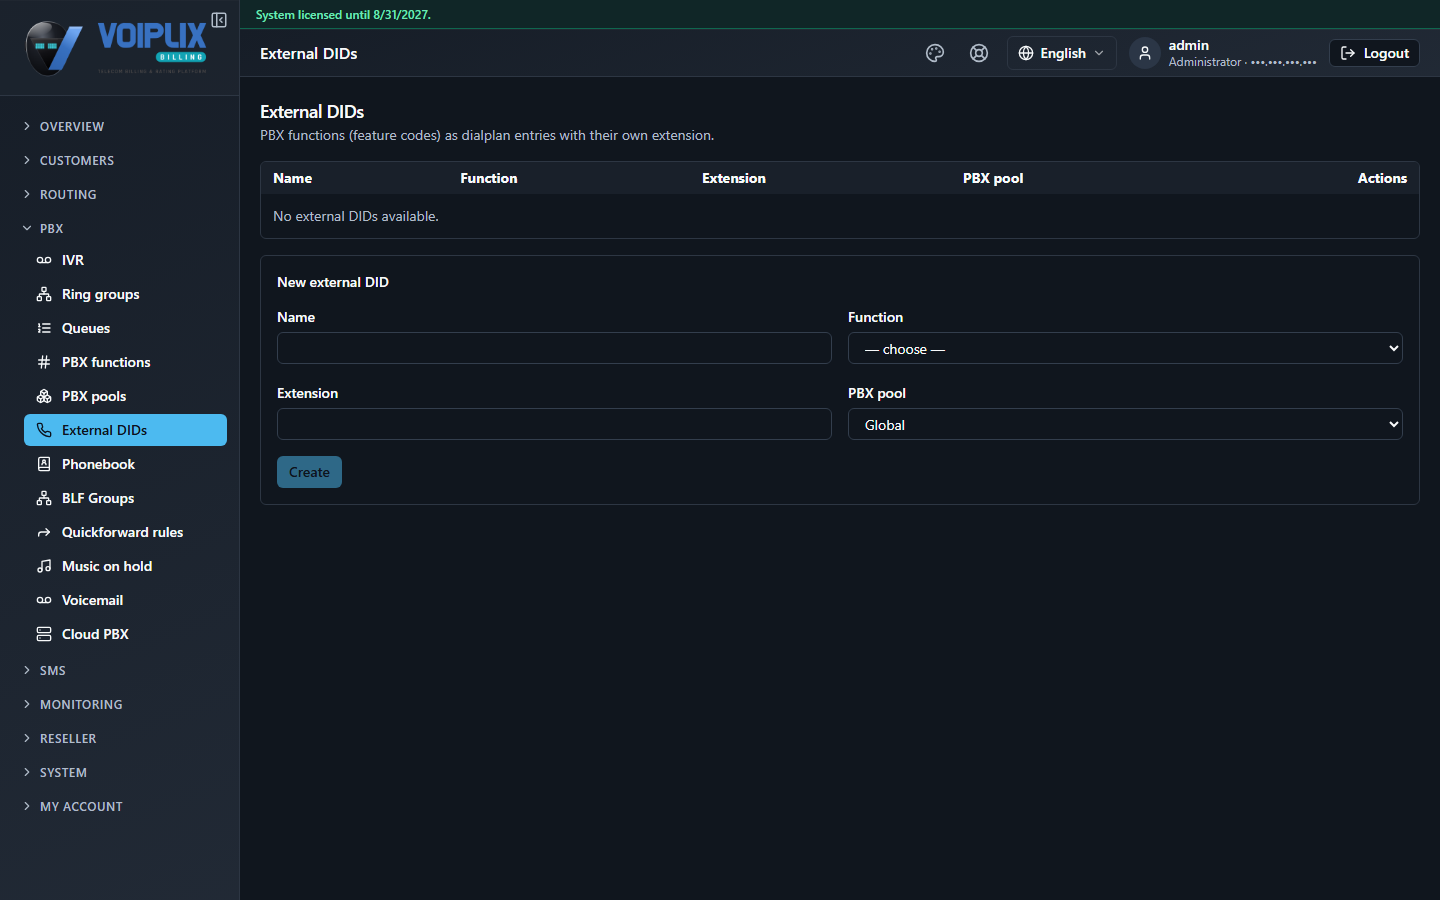Image resolution: width=1440 pixels, height=900 pixels.
Task: Open IVR in the PBX menu
Action: click(x=125, y=260)
